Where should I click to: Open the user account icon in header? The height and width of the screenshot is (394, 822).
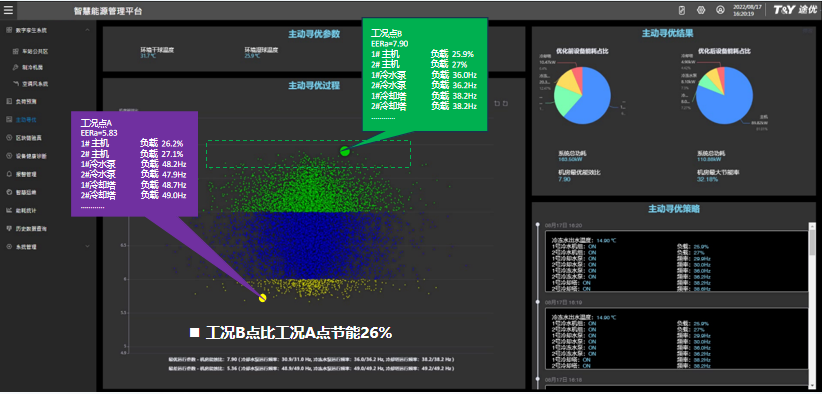tap(720, 10)
